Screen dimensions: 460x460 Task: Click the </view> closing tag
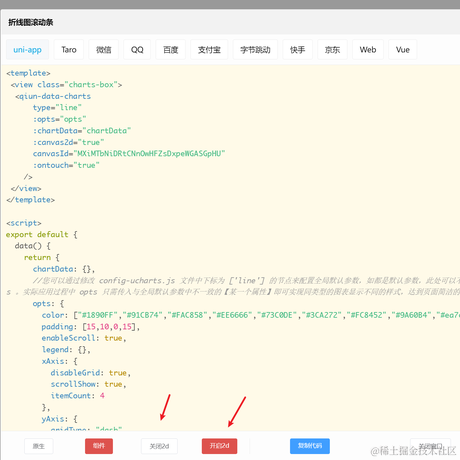click(x=26, y=188)
